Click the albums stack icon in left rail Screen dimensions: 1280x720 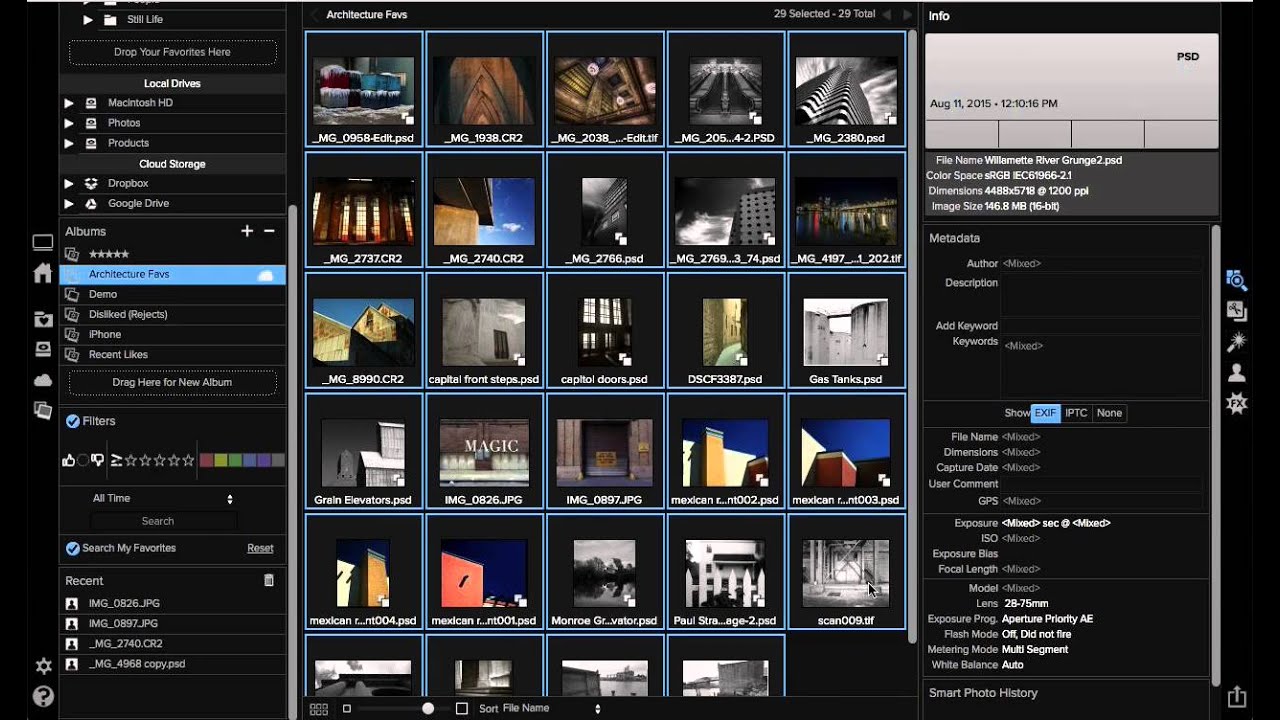(x=43, y=410)
